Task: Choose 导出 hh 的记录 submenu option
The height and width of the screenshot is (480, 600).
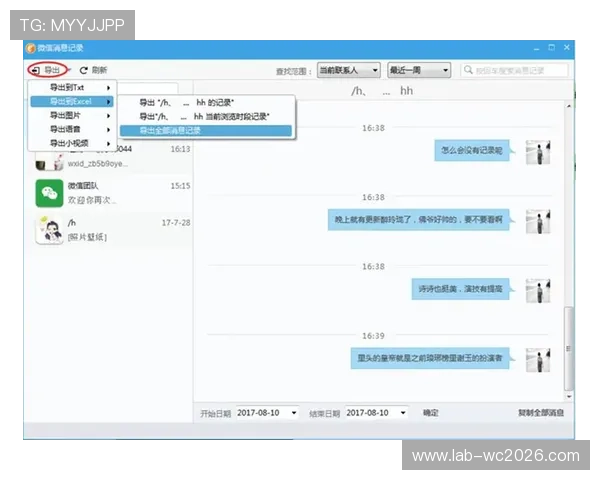Action: (206, 103)
